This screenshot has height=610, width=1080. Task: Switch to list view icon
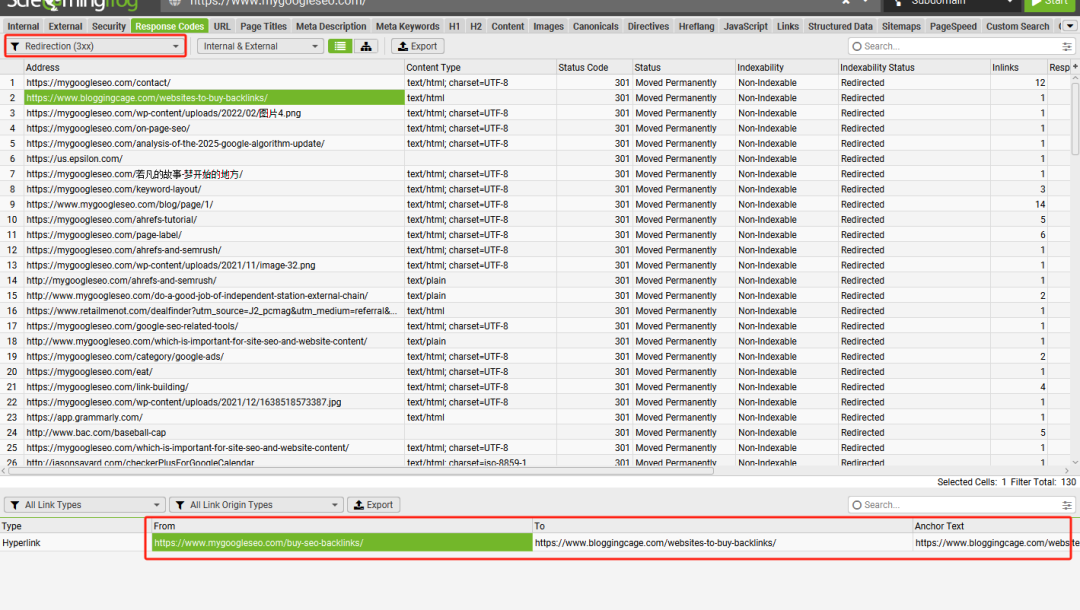[x=340, y=46]
